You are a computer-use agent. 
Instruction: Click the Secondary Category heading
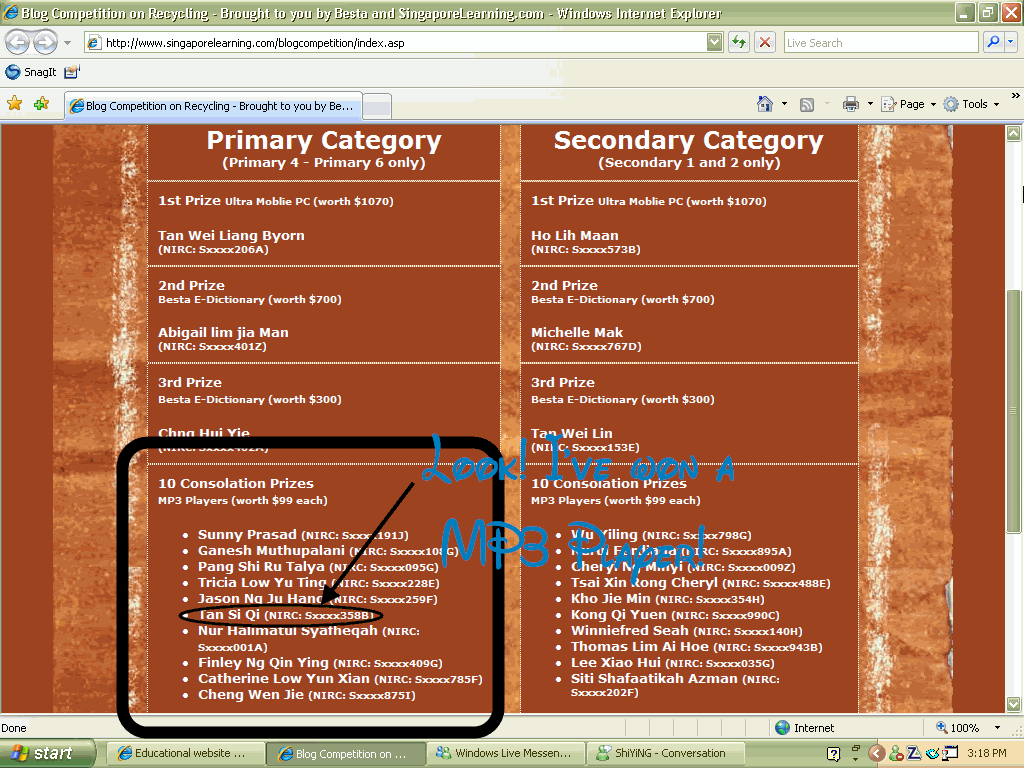click(x=688, y=140)
